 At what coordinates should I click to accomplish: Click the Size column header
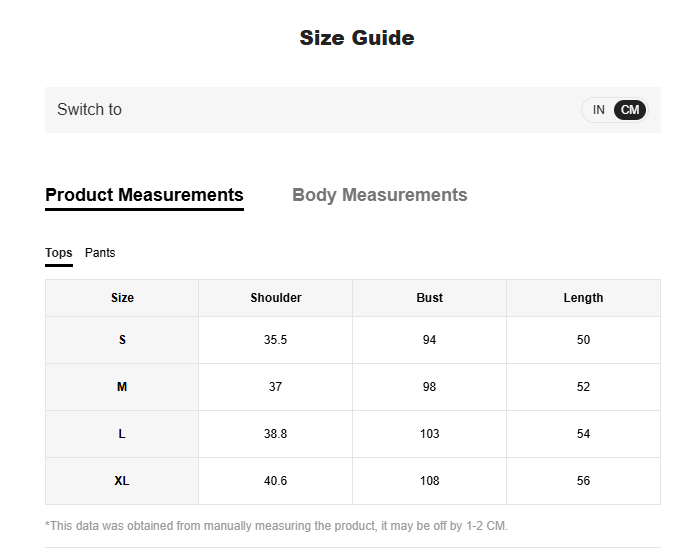(122, 298)
